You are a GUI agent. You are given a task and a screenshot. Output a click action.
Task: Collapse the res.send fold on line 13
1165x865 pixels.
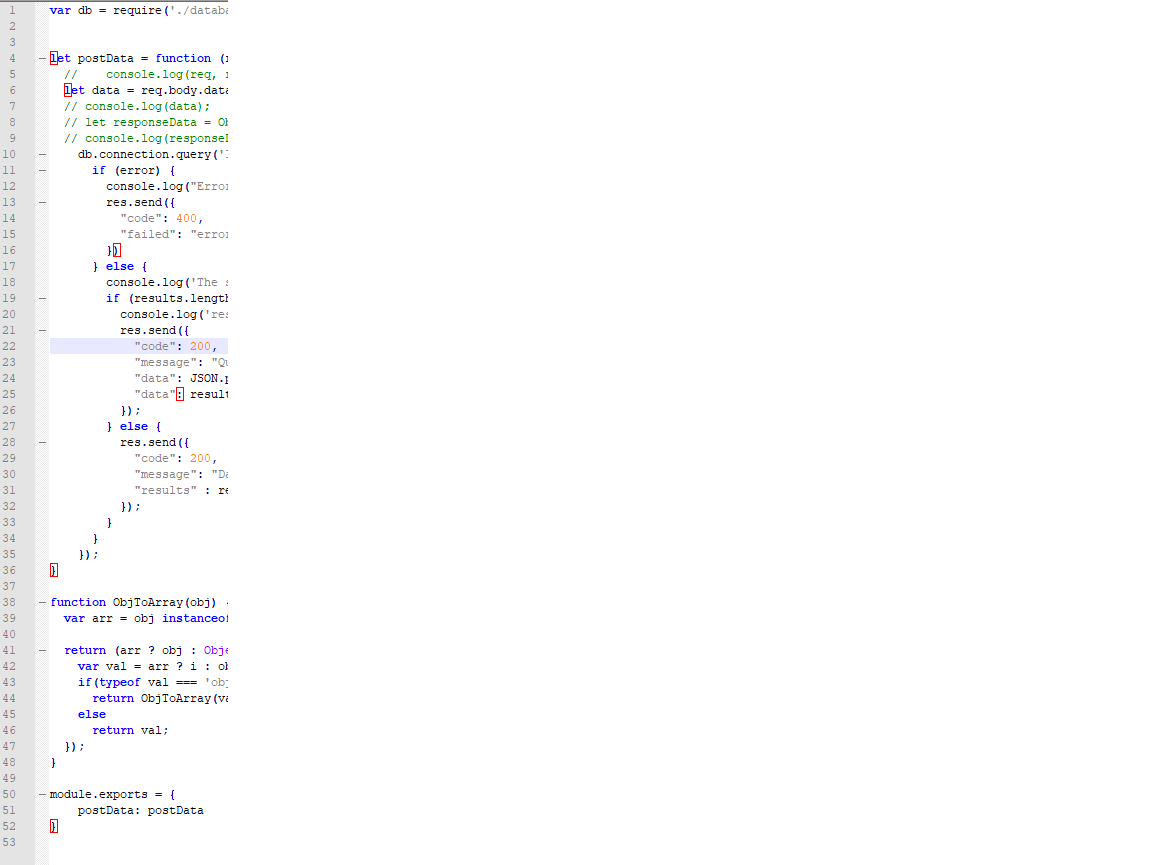click(x=42, y=202)
